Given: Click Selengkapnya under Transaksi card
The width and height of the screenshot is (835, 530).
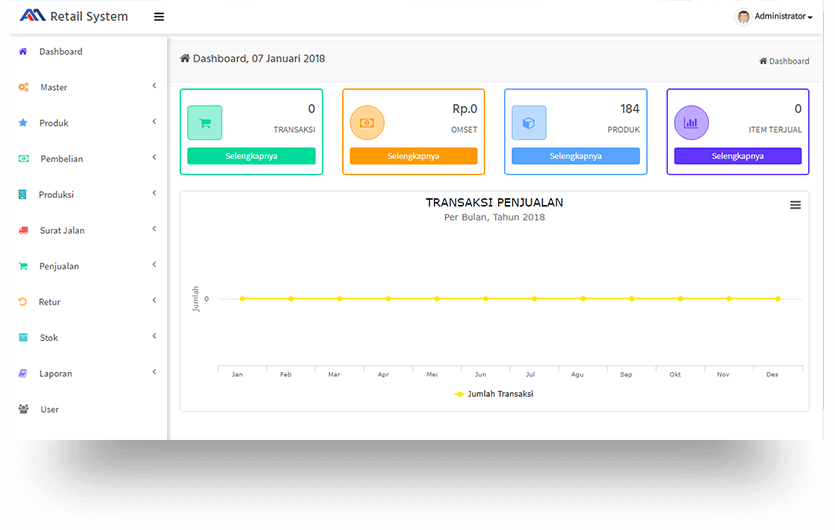Looking at the screenshot, I should [251, 156].
